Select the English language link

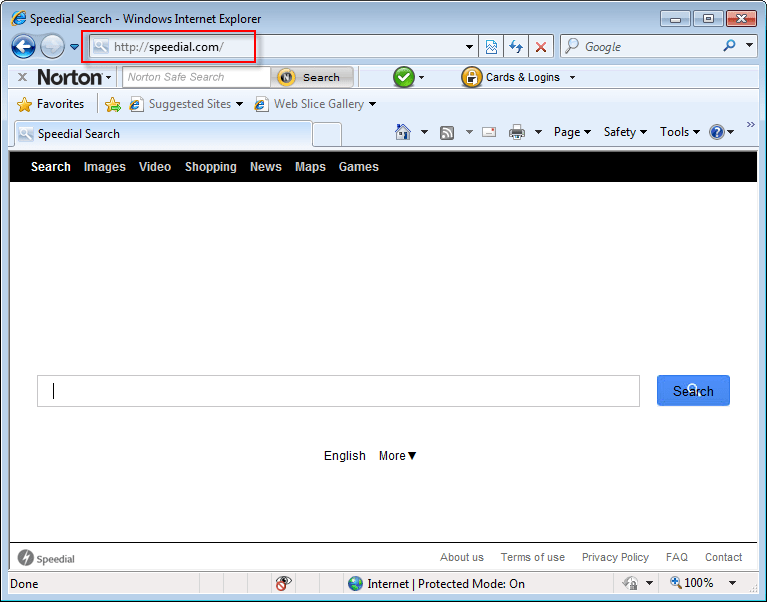(x=345, y=456)
